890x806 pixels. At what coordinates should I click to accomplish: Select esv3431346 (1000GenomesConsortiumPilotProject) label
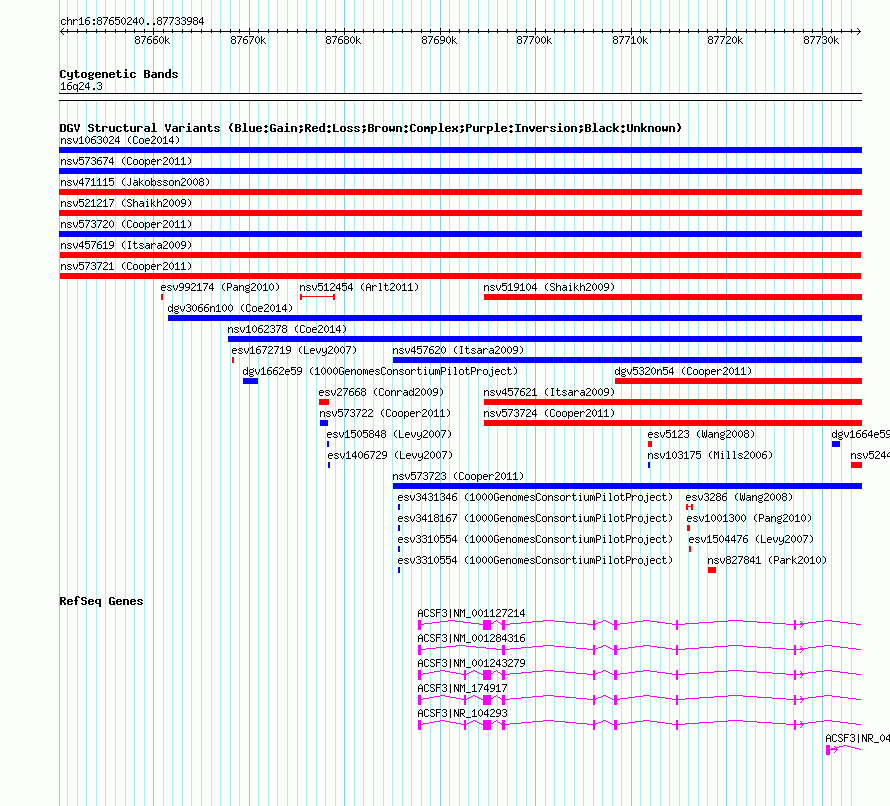[535, 497]
